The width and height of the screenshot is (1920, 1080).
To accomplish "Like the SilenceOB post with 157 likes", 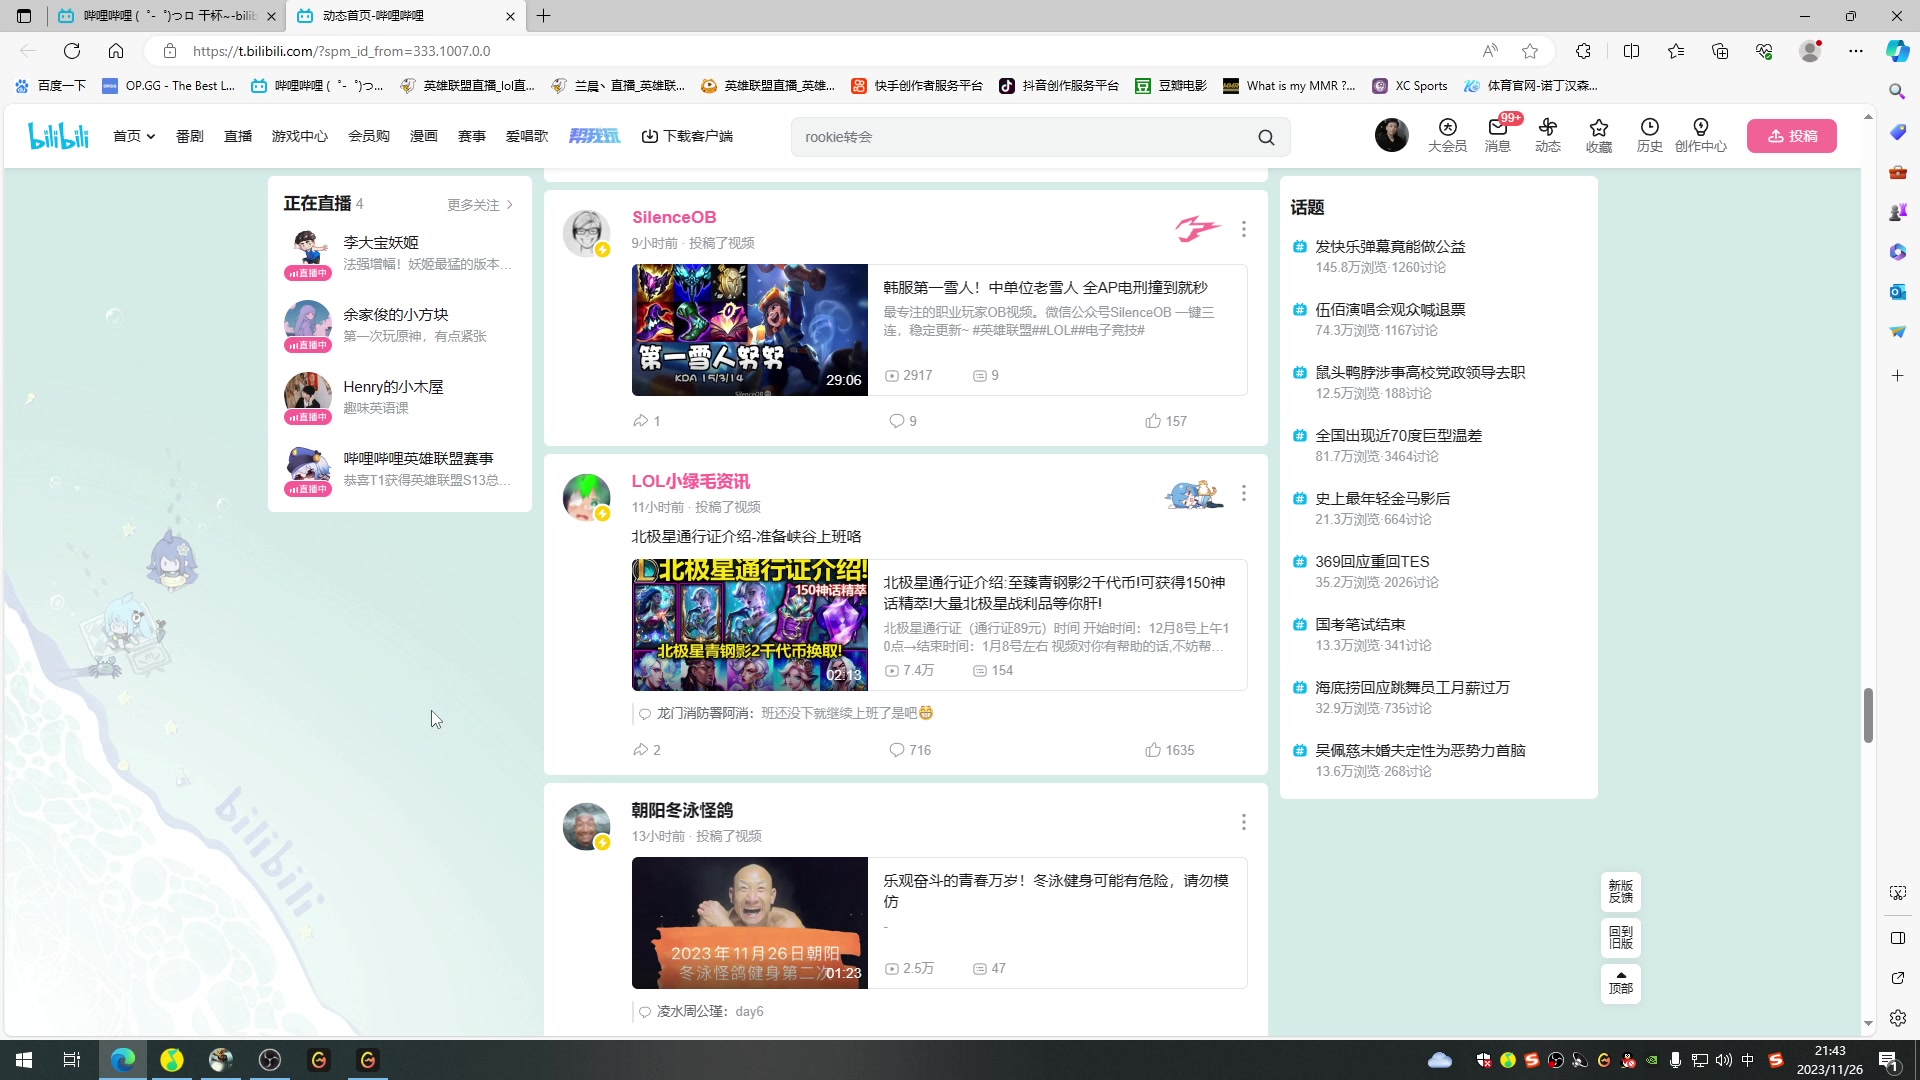I will coord(1166,421).
